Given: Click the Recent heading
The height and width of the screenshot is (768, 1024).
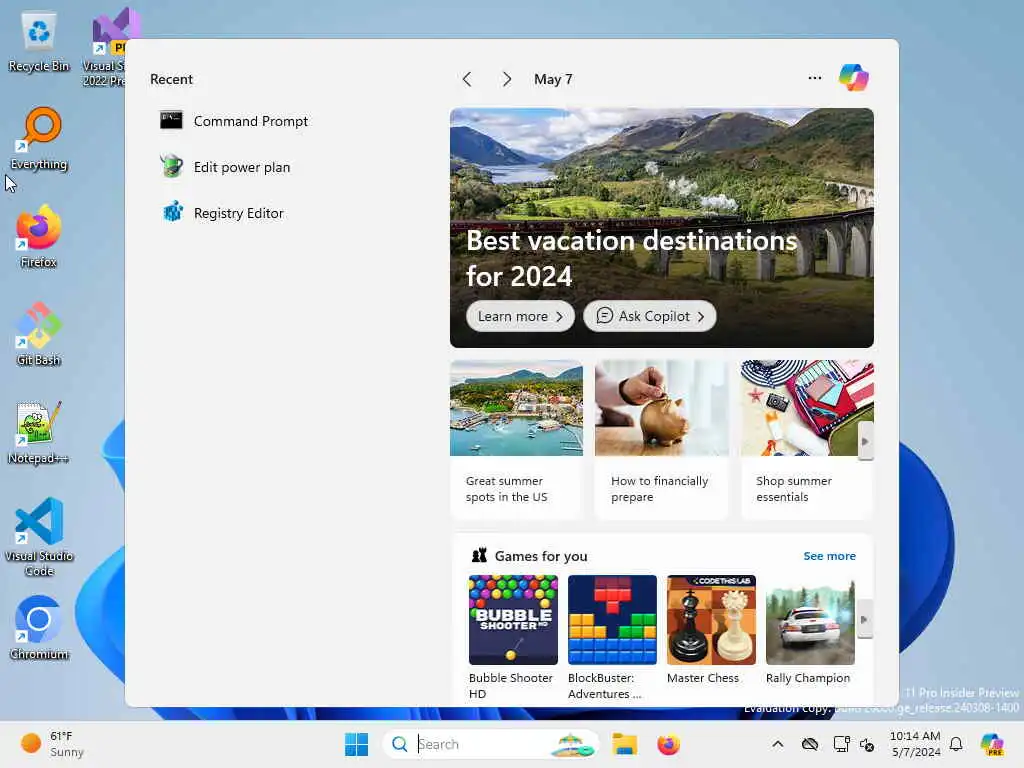Looking at the screenshot, I should point(171,79).
